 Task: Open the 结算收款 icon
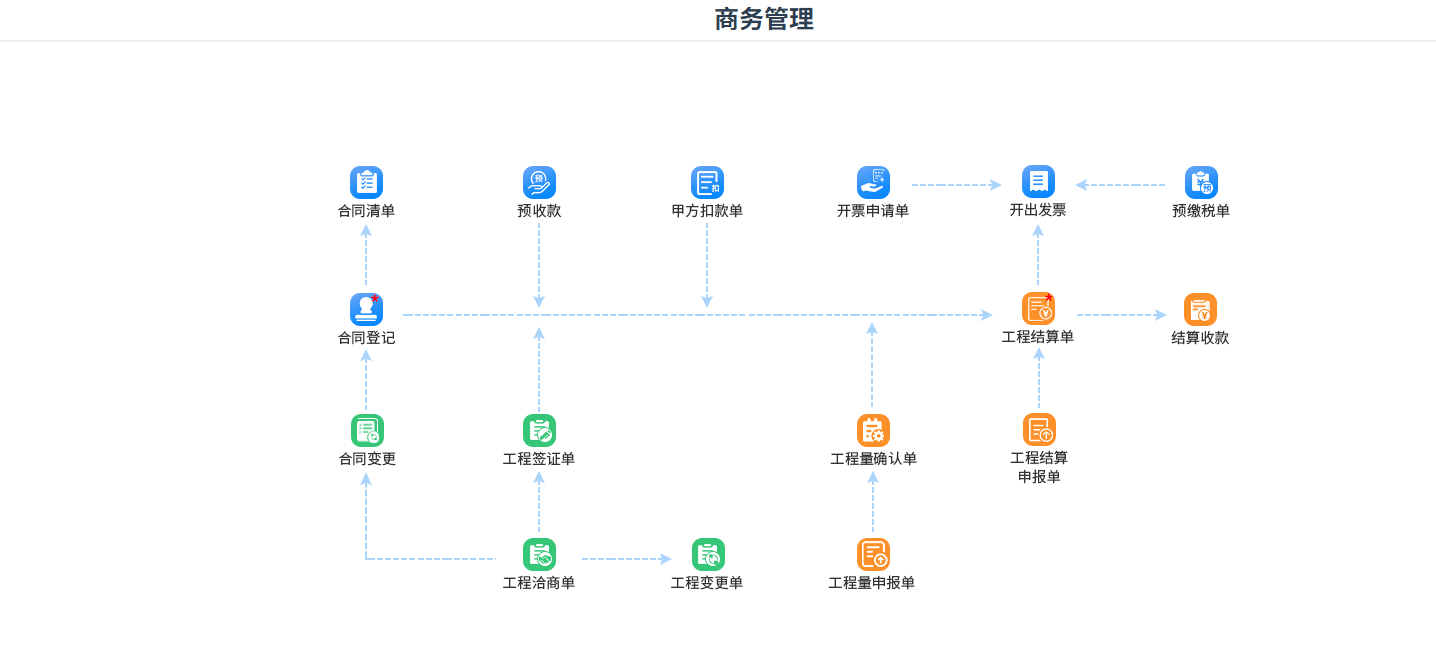pyautogui.click(x=1200, y=309)
